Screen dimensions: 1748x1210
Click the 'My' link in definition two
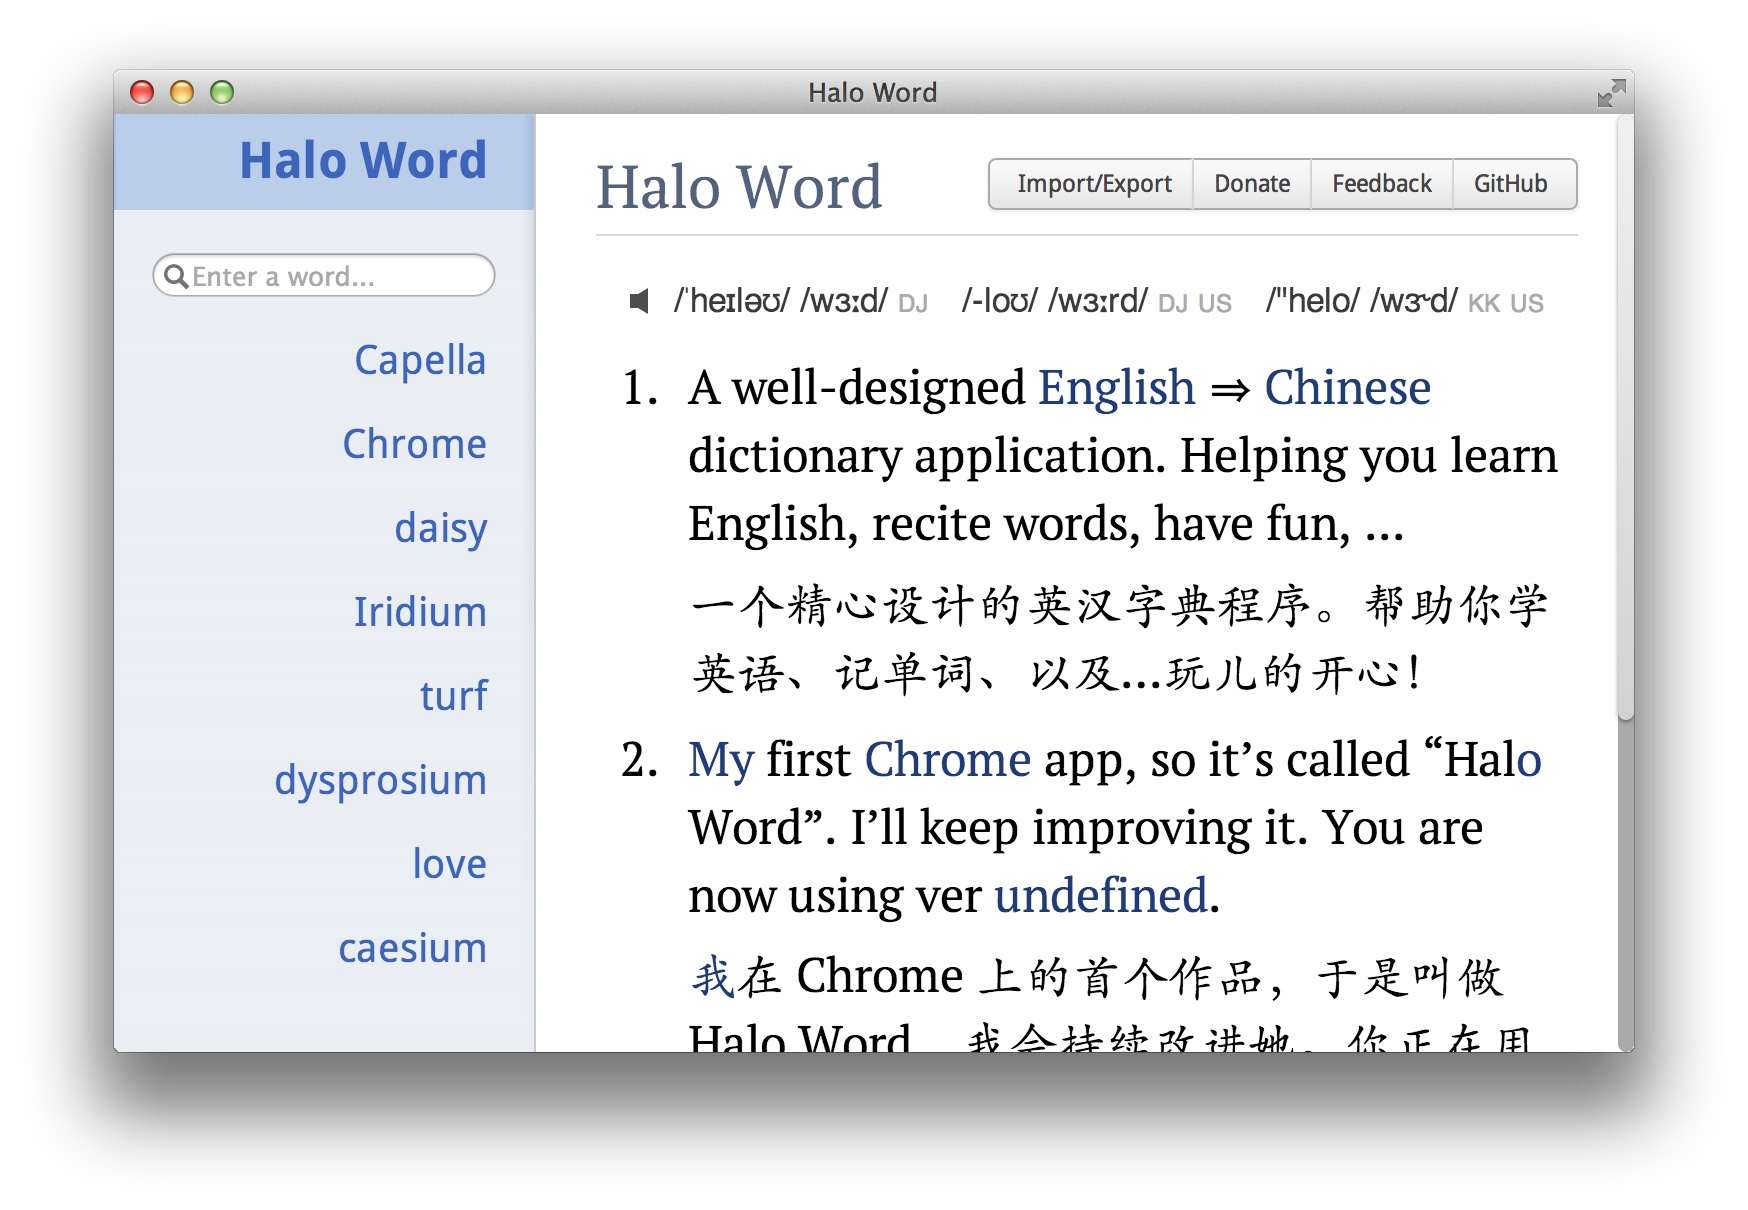[x=720, y=760]
